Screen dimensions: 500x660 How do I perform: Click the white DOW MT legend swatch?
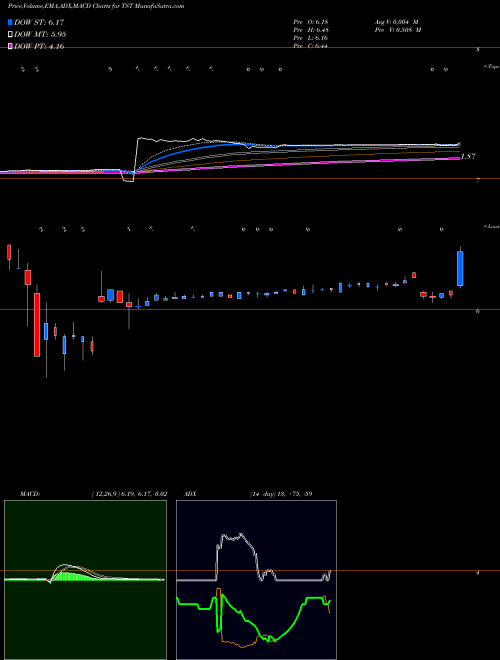(x=10, y=34)
